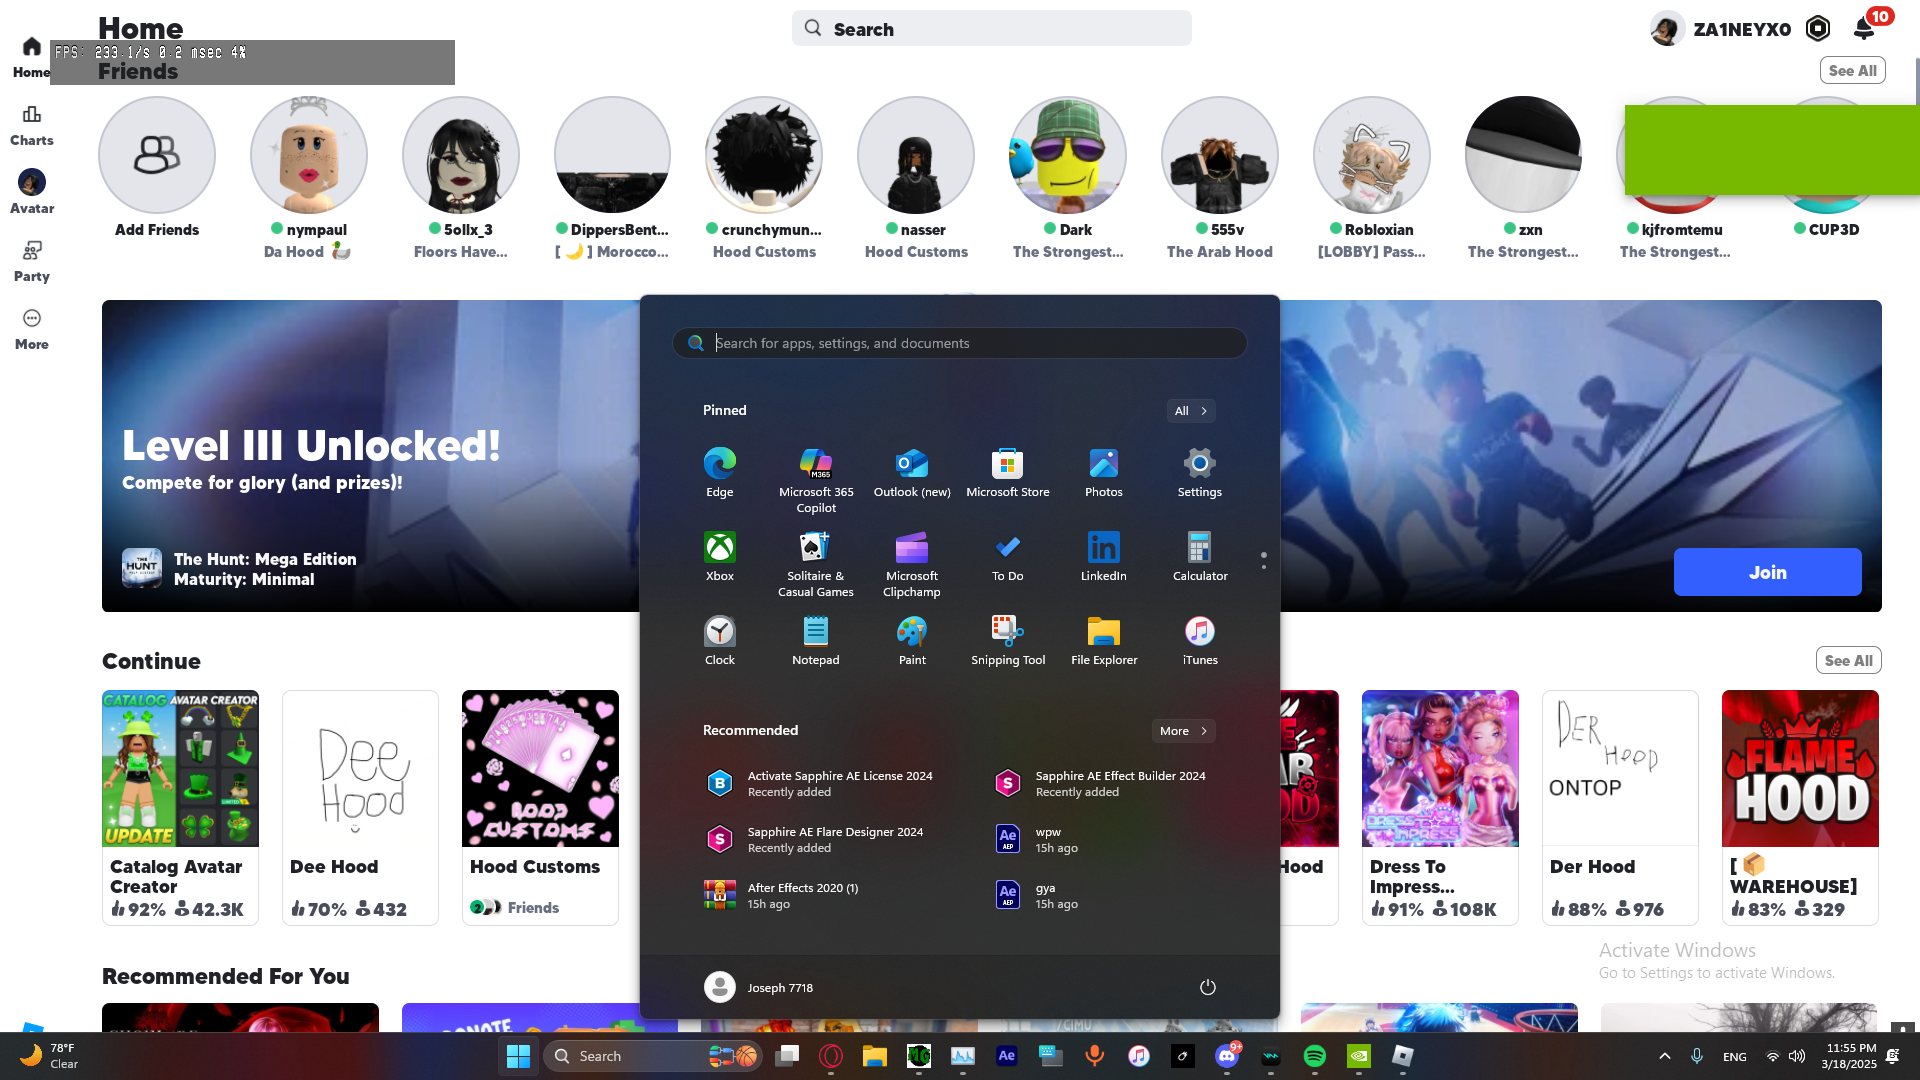Image resolution: width=1920 pixels, height=1080 pixels.
Task: Open the To Do app
Action: click(x=1007, y=556)
